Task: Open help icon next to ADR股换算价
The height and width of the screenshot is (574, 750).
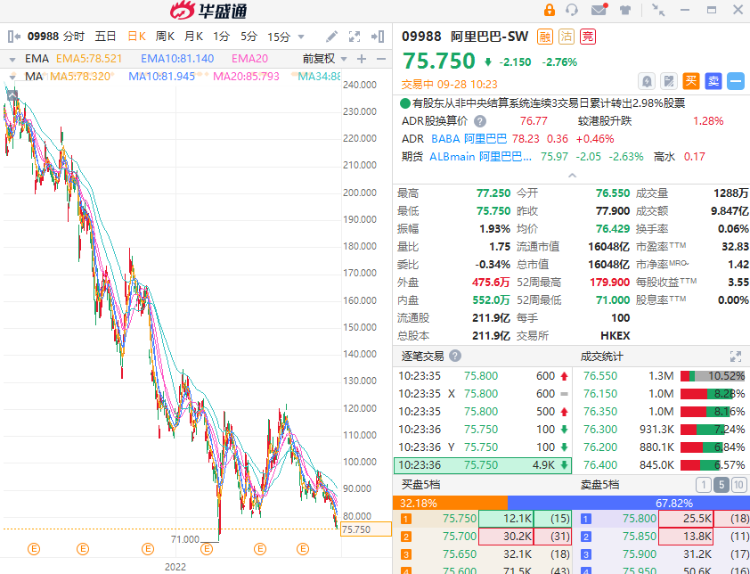Action: pos(480,121)
